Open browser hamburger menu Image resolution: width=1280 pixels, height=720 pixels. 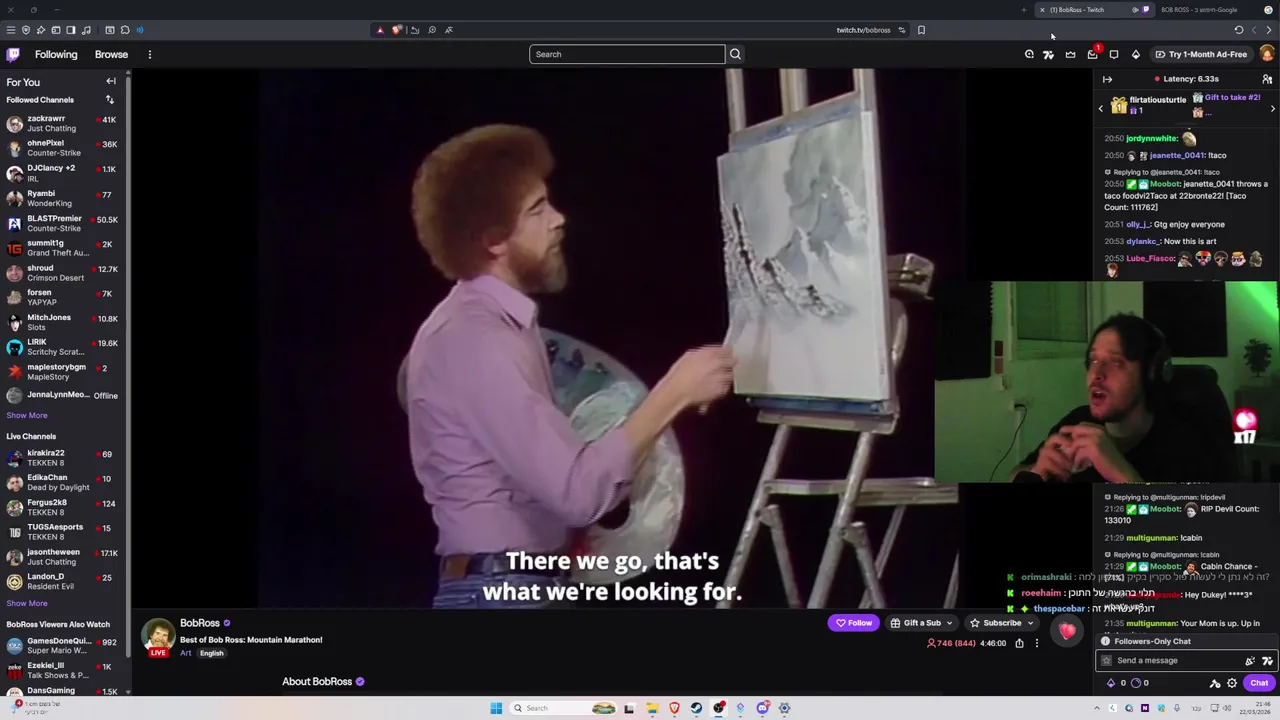coord(10,30)
